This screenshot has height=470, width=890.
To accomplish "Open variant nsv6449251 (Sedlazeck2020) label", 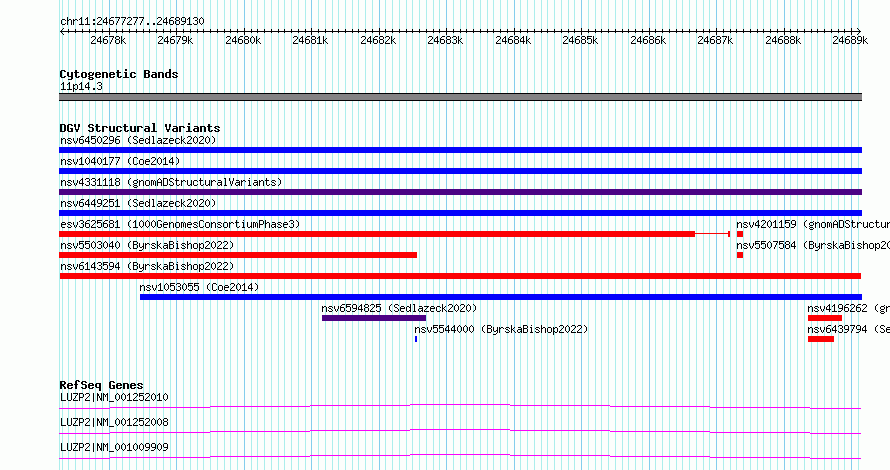I will click(138, 203).
